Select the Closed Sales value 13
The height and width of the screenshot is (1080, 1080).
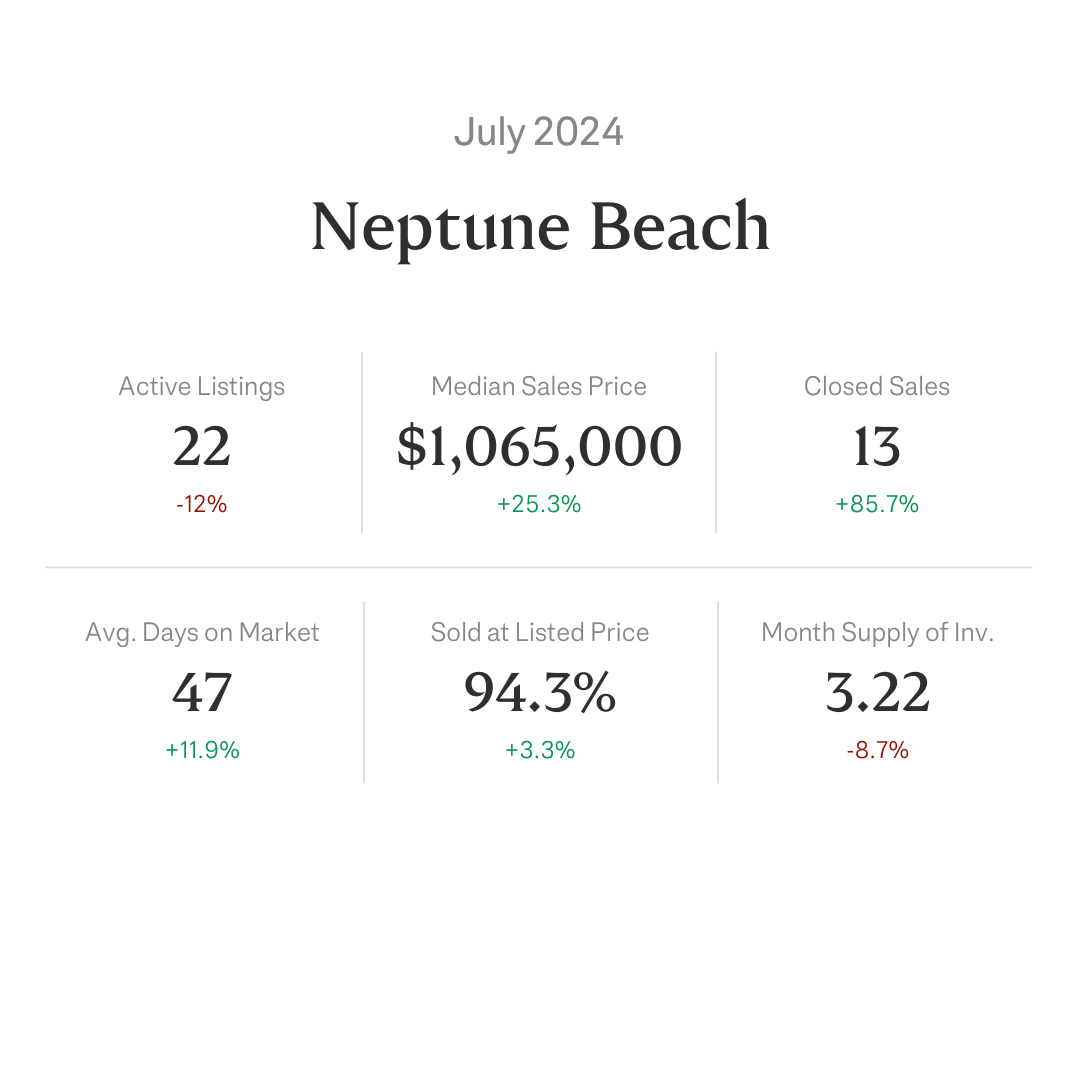(877, 446)
